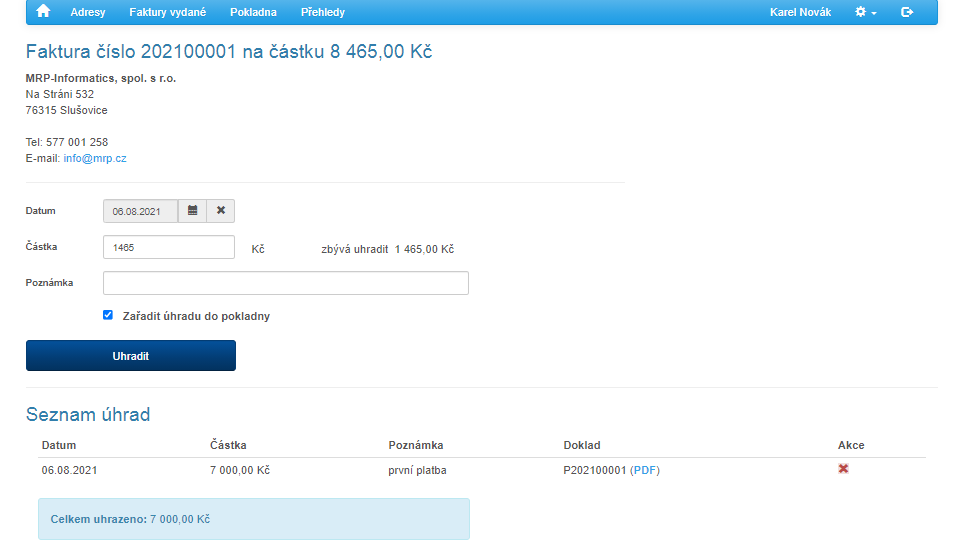Select the Celkem uhrazeno summary text
Viewport: 964px width, 554px height.
[x=130, y=519]
